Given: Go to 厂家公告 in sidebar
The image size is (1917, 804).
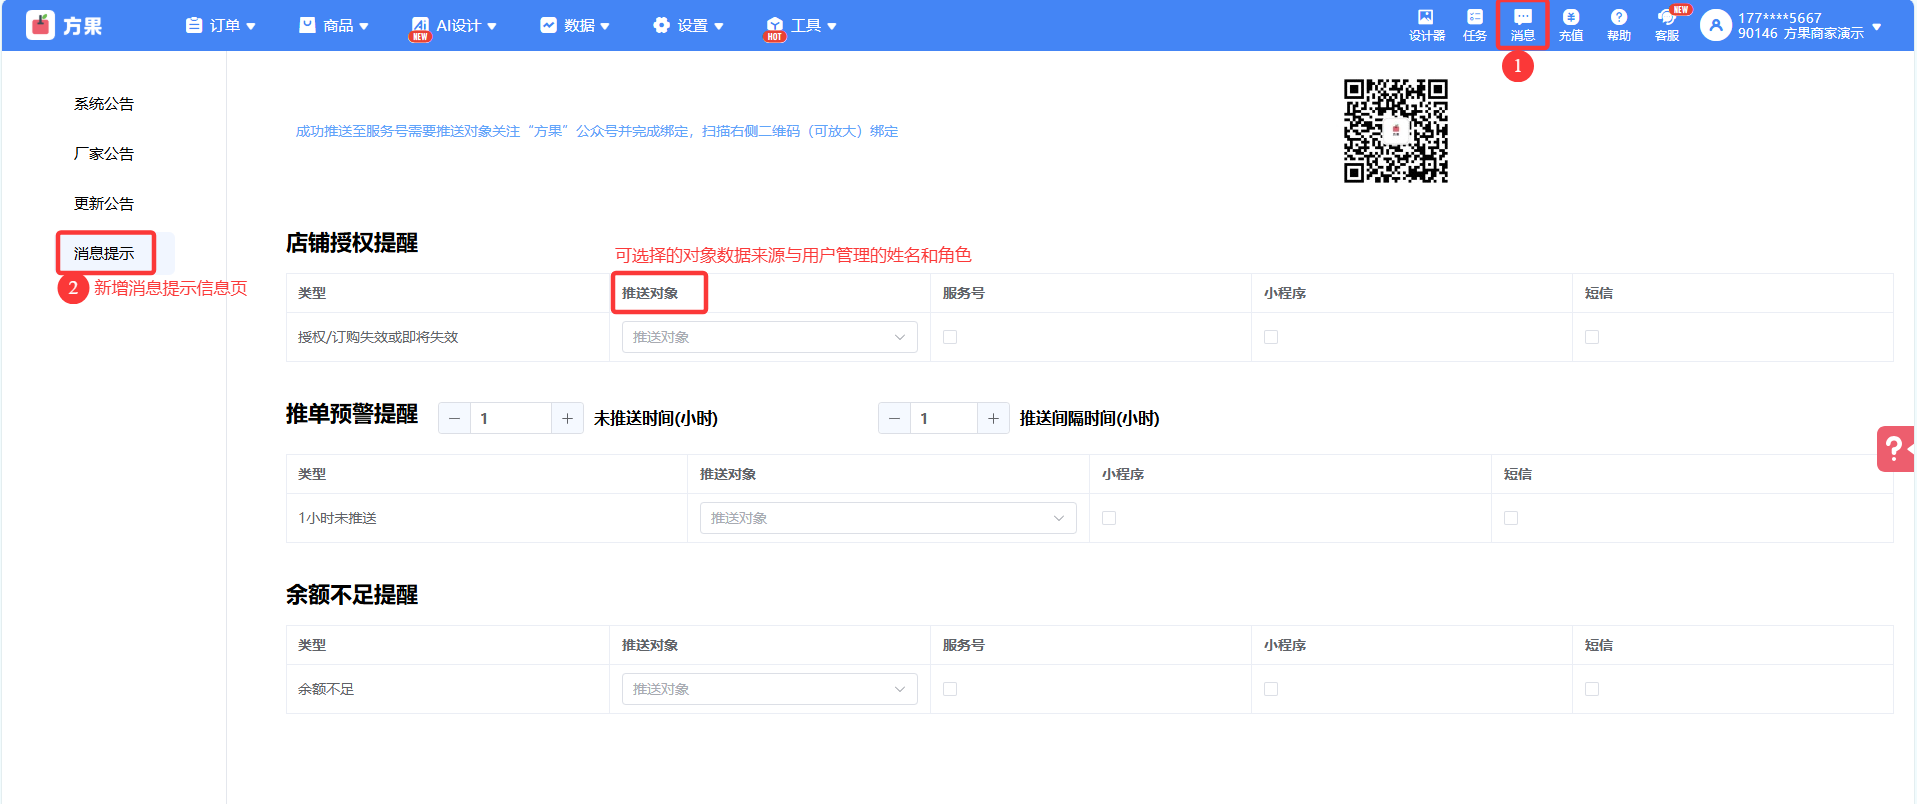Looking at the screenshot, I should 104,153.
